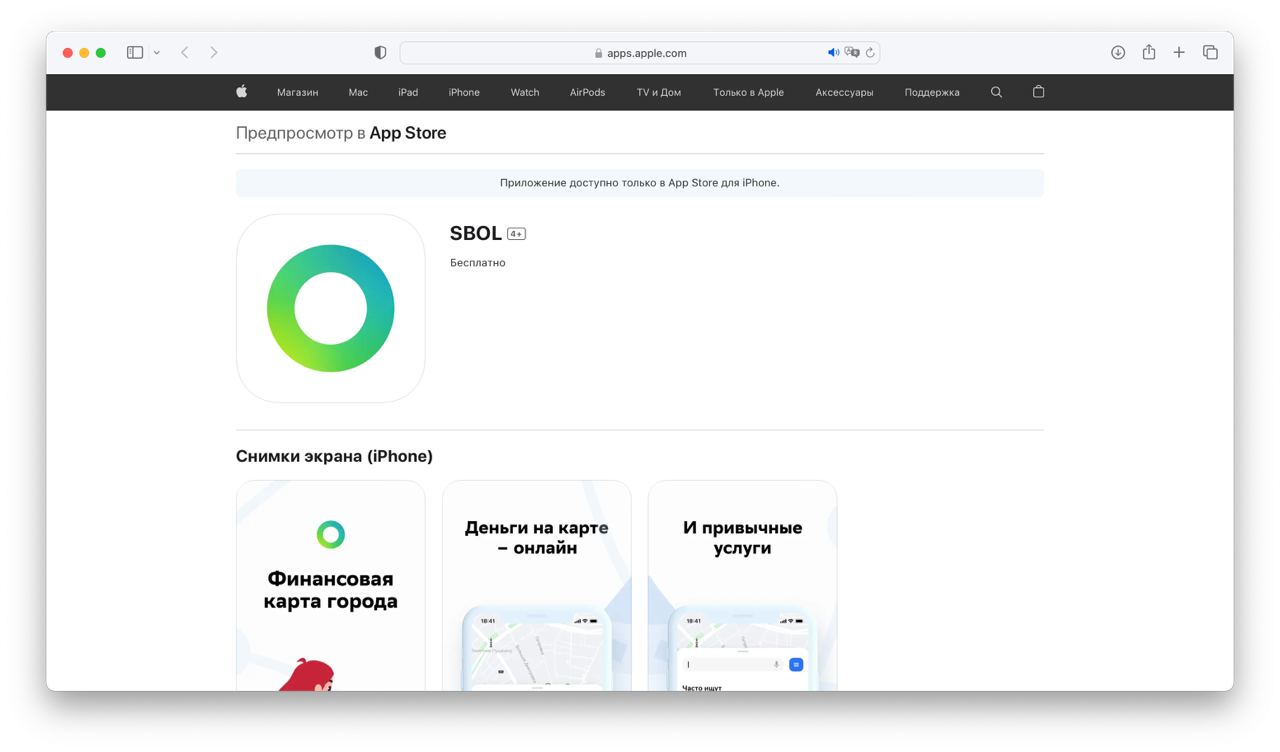
Task: Click the apps.apple.com address field
Action: pos(640,53)
